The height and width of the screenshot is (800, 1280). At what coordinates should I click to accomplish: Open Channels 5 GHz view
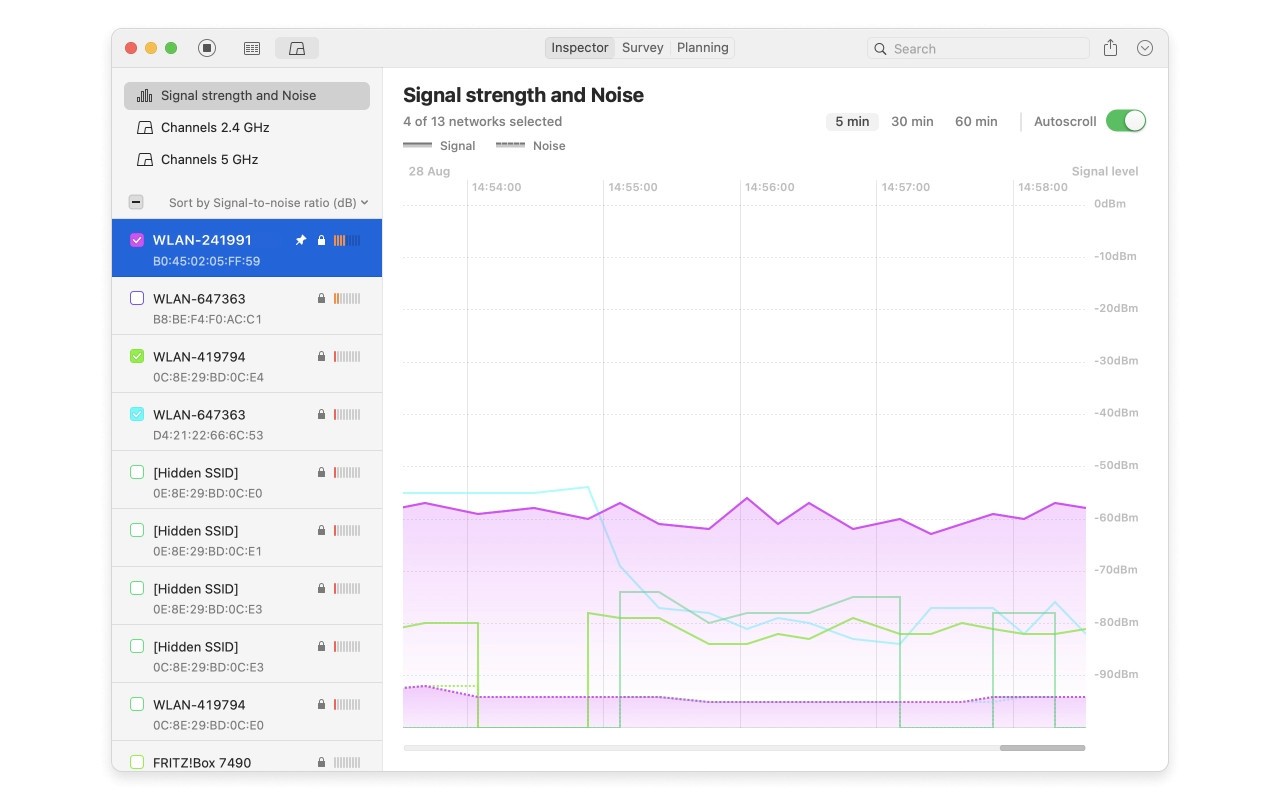[x=209, y=159]
